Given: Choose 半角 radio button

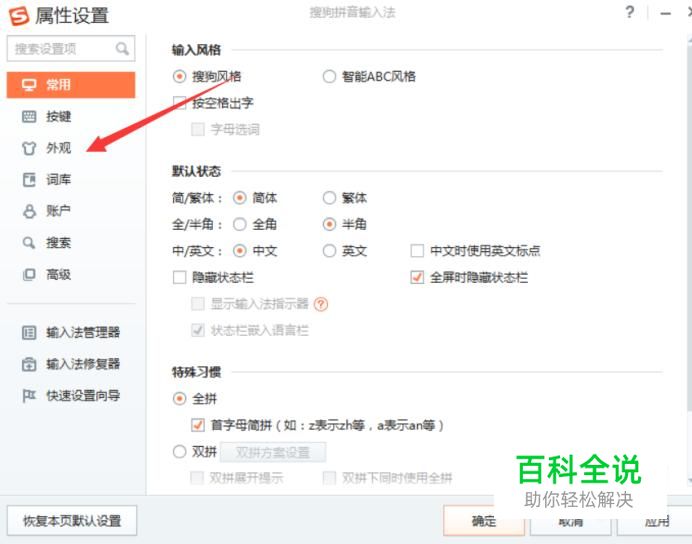Looking at the screenshot, I should 329,224.
